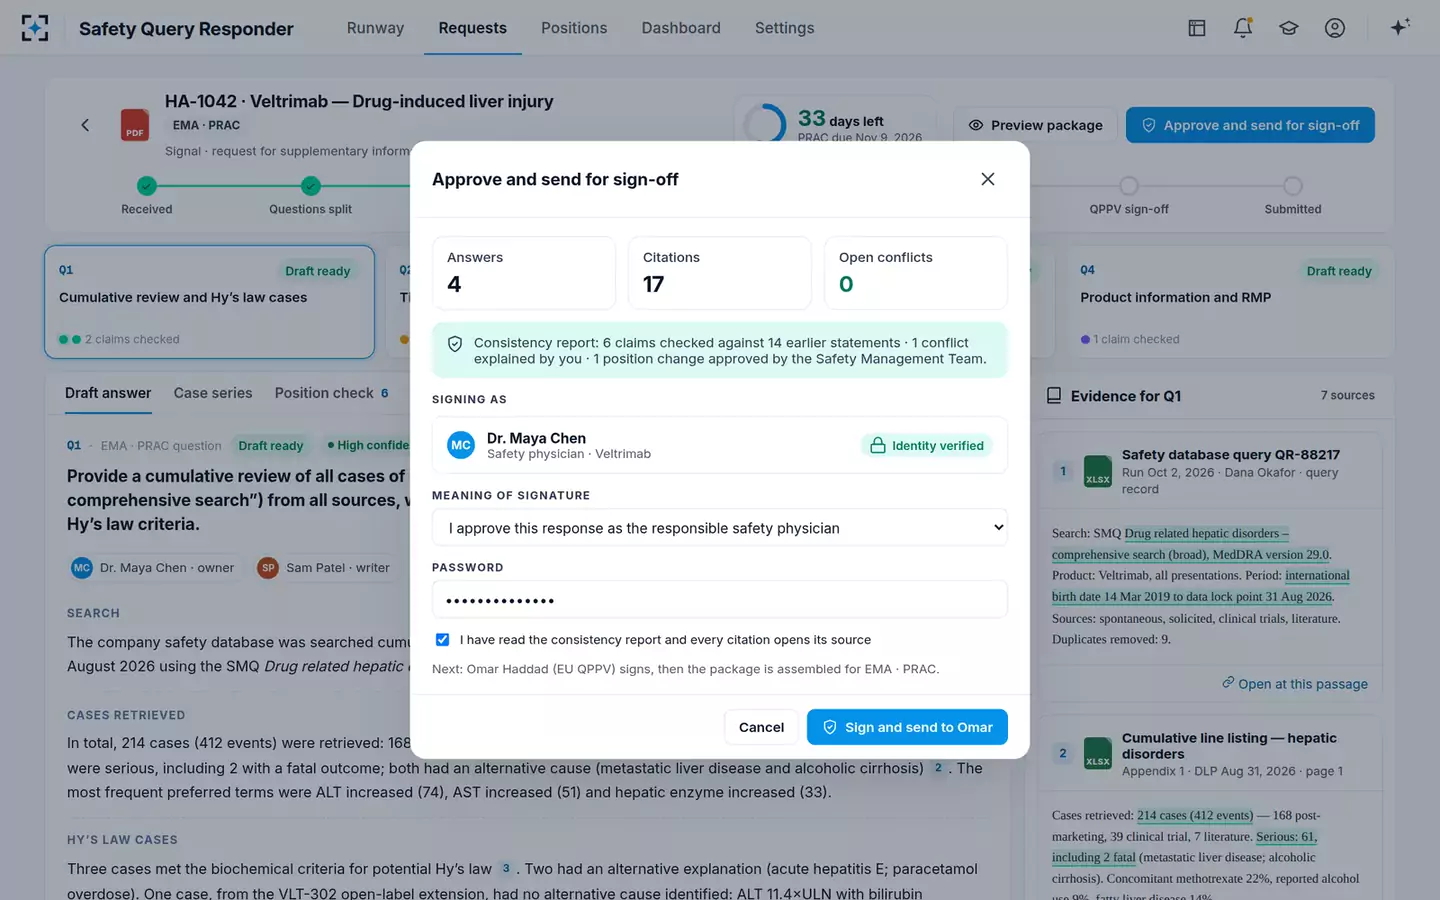Close the sign-off dialog with the X
Viewport: 1440px width, 900px height.
pyautogui.click(x=988, y=179)
